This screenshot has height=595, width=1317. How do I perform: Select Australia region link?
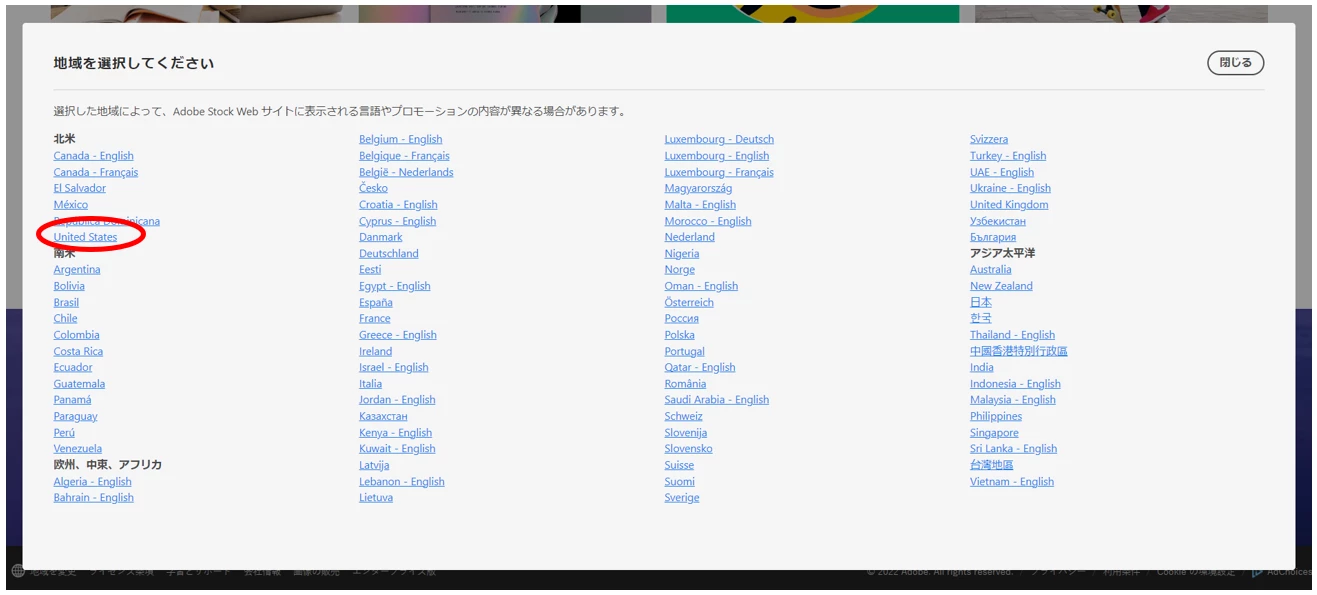point(990,270)
